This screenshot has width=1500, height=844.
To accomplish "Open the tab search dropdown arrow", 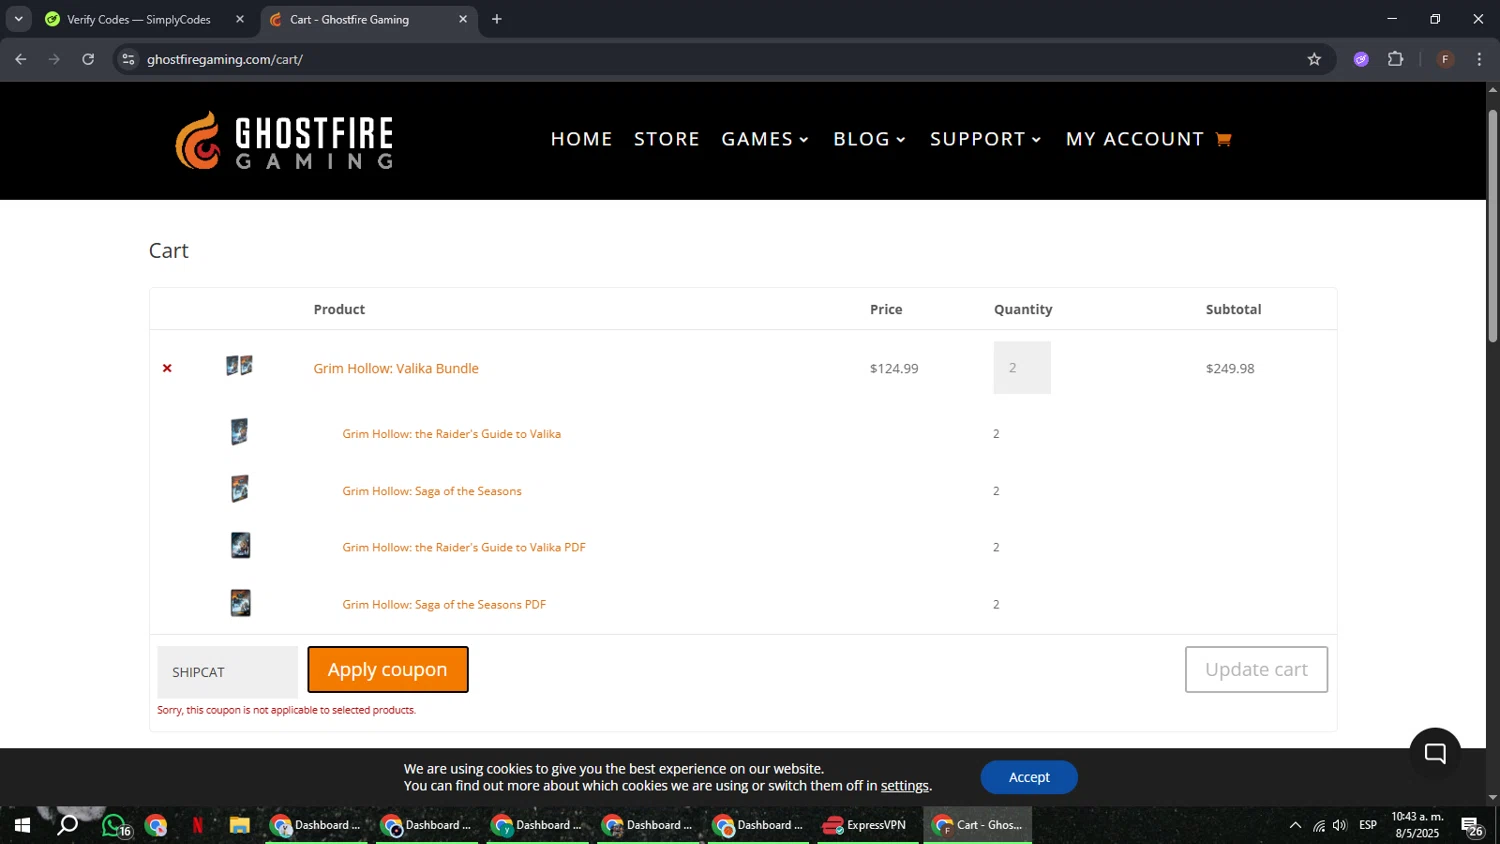I will (x=18, y=19).
